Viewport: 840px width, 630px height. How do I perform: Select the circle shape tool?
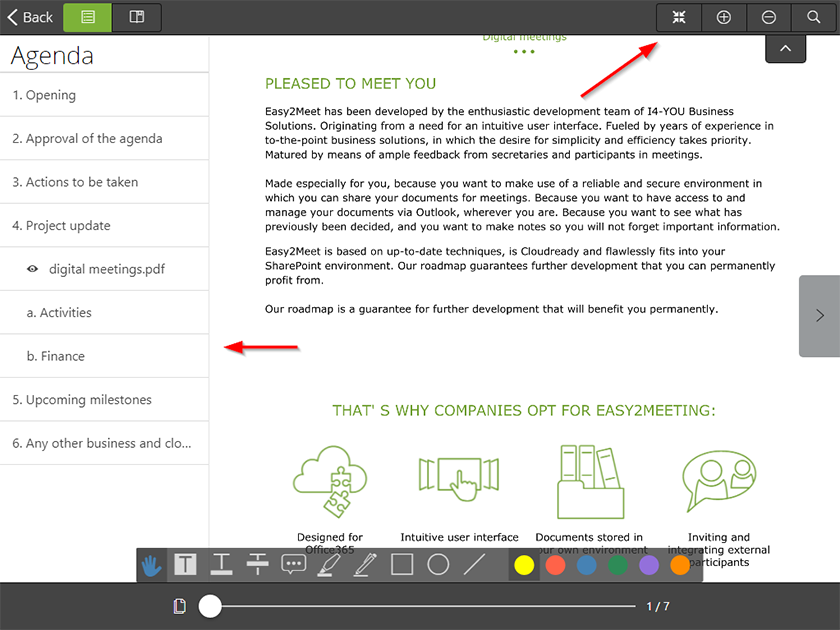pyautogui.click(x=438, y=565)
